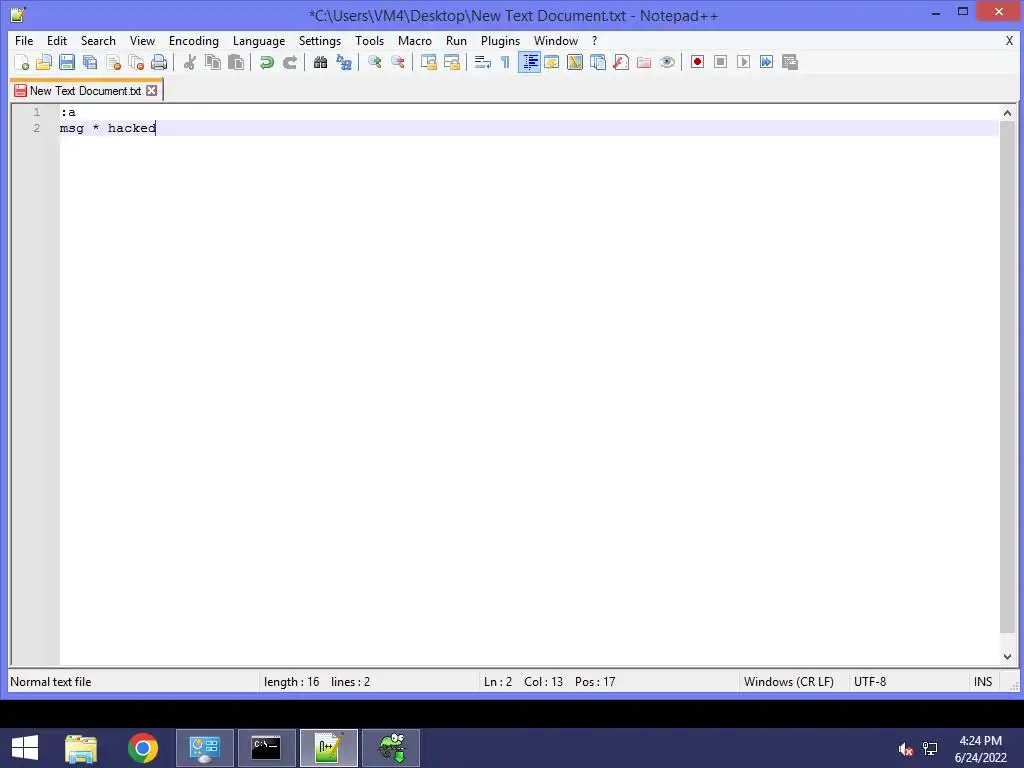Open the Run menu
The height and width of the screenshot is (768, 1024).
click(456, 40)
